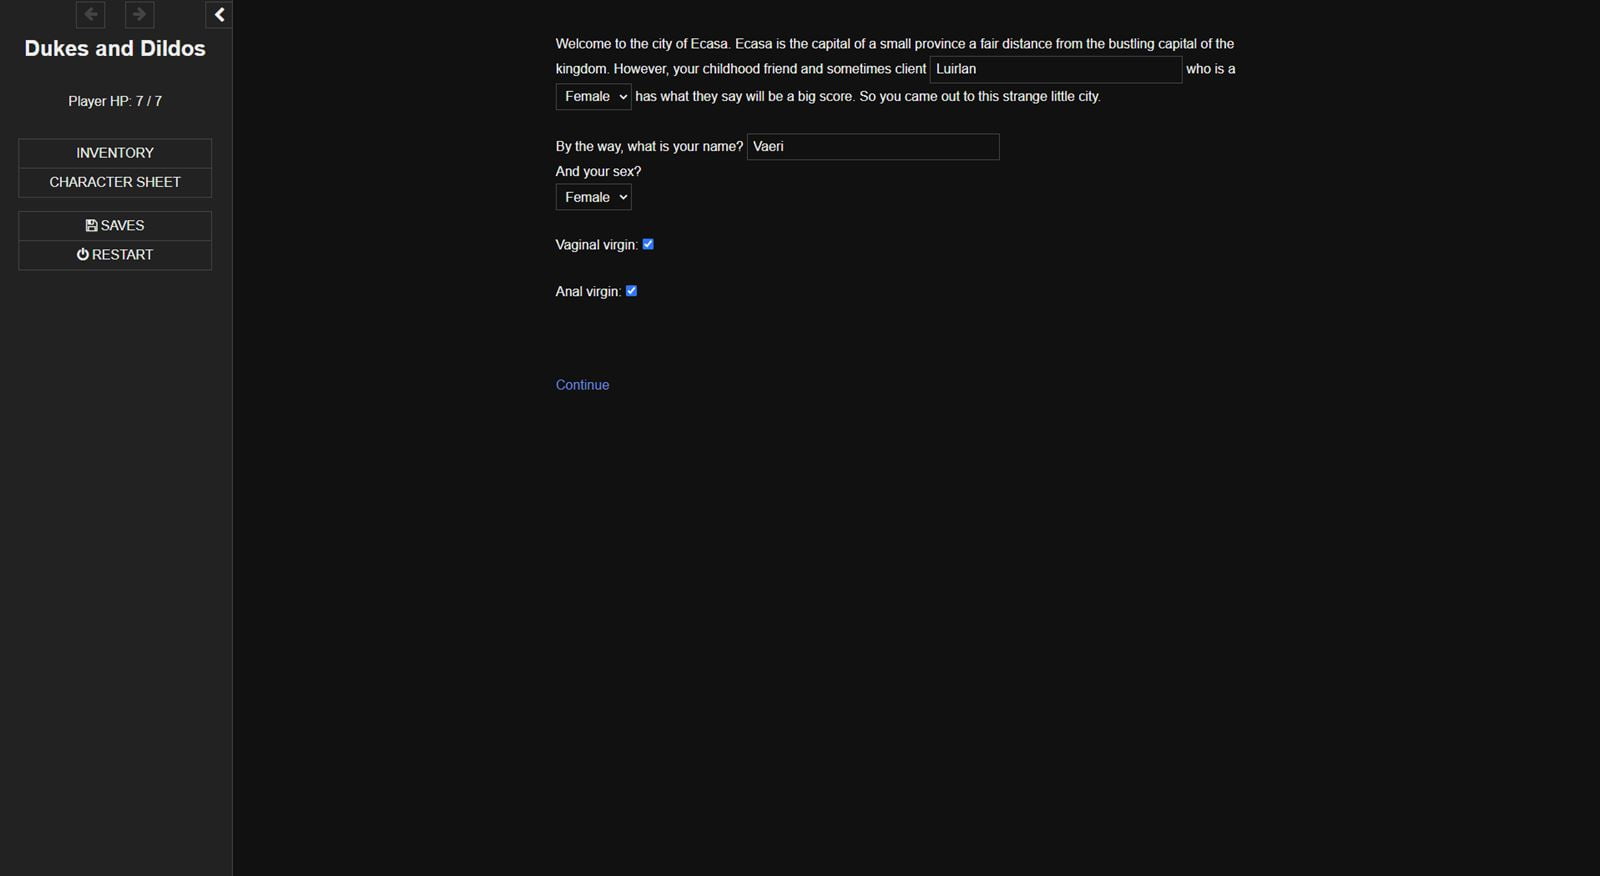Open the CHARACTER SHEET menu

tap(115, 182)
